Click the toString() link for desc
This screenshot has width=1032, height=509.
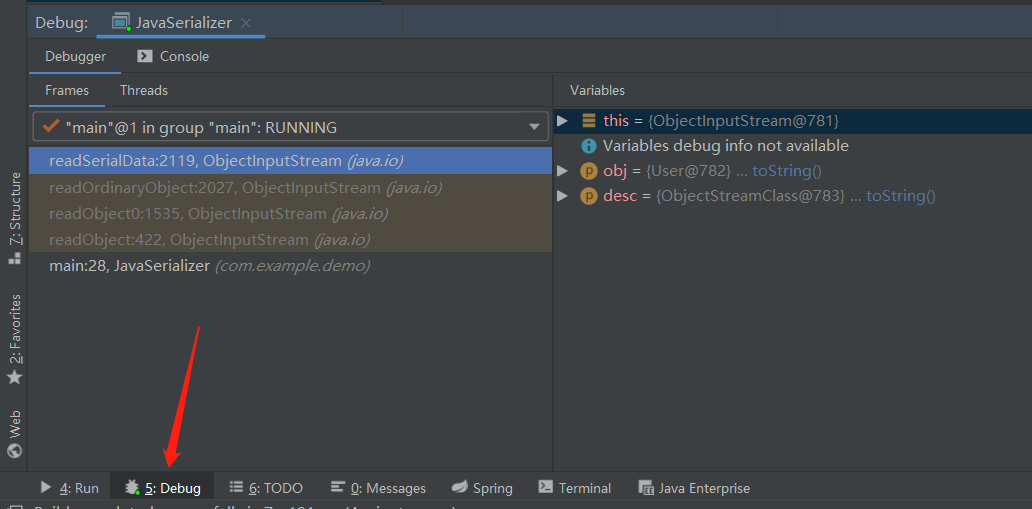pos(900,196)
